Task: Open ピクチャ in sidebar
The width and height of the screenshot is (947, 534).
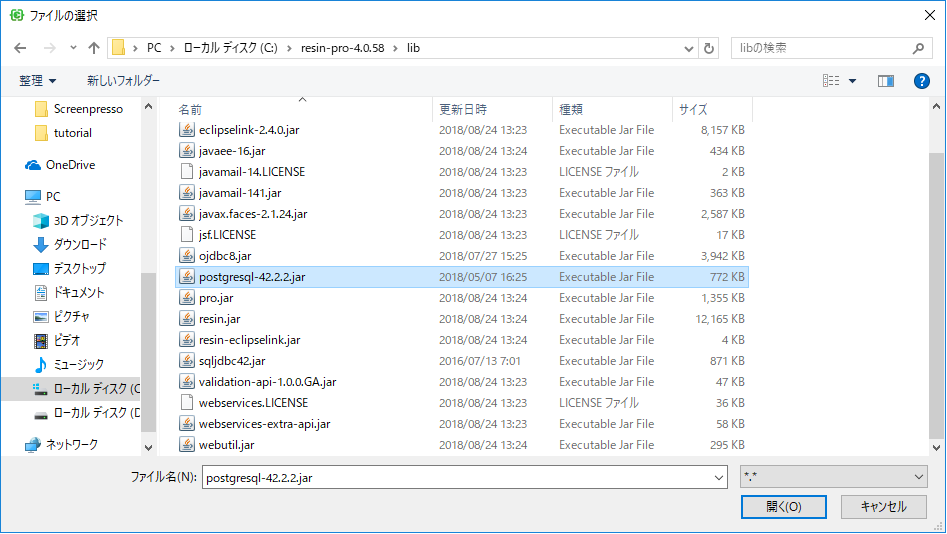Action: (x=62, y=317)
